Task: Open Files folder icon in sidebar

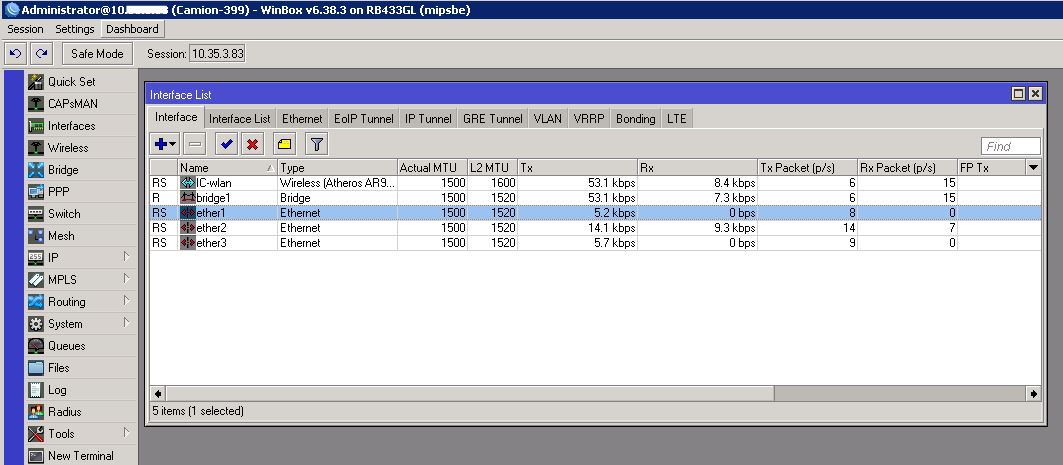Action: tap(36, 367)
